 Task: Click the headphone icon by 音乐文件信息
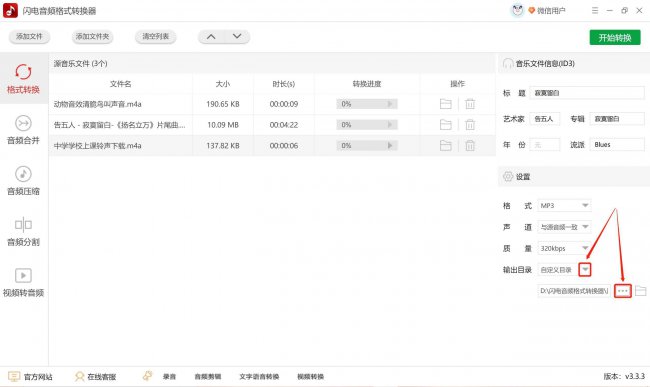point(508,63)
